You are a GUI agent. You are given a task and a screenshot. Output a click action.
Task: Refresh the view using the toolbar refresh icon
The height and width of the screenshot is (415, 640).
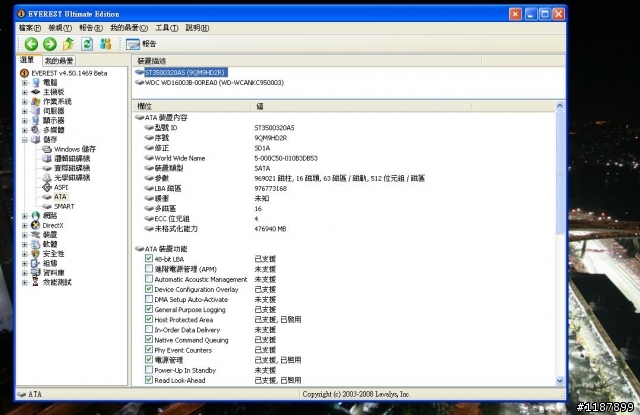click(87, 44)
